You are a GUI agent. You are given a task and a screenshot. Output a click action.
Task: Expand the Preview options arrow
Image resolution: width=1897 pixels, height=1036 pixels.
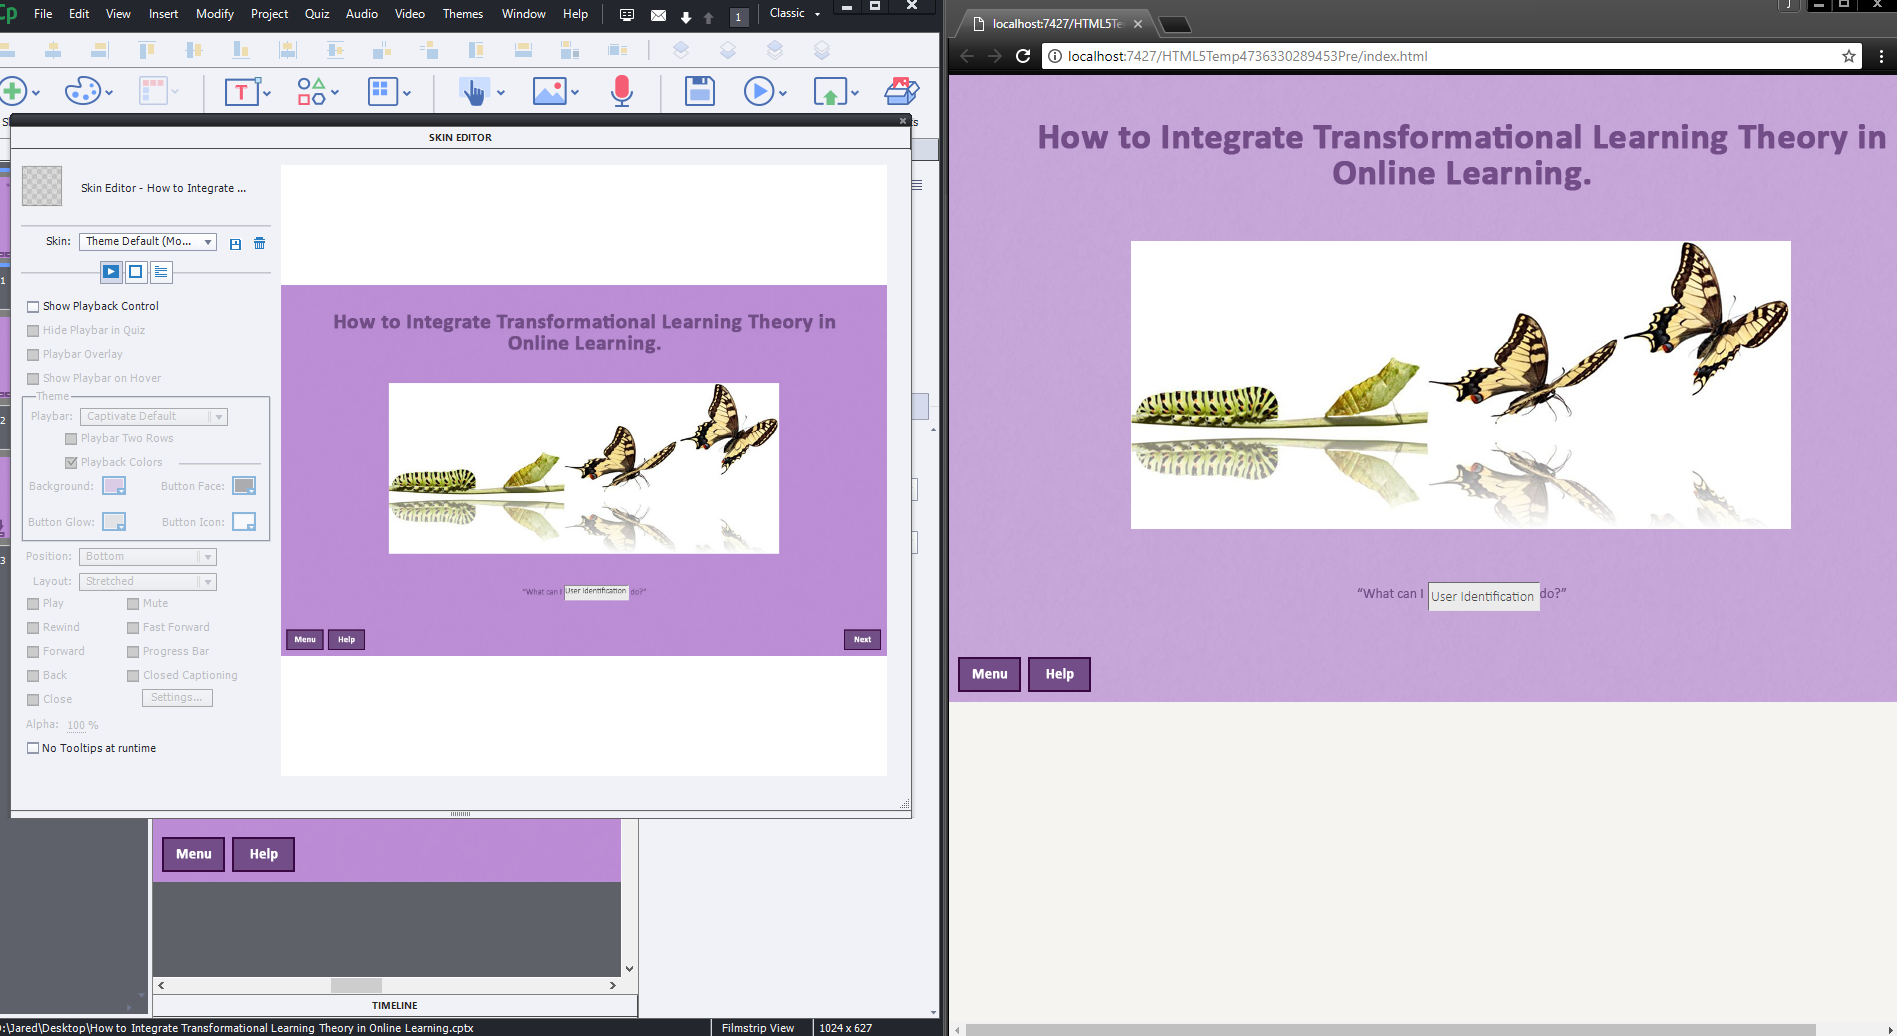[783, 93]
